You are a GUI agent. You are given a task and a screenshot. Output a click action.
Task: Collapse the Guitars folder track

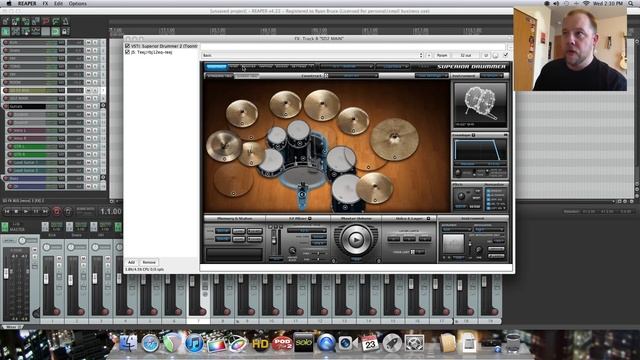[x=103, y=105]
